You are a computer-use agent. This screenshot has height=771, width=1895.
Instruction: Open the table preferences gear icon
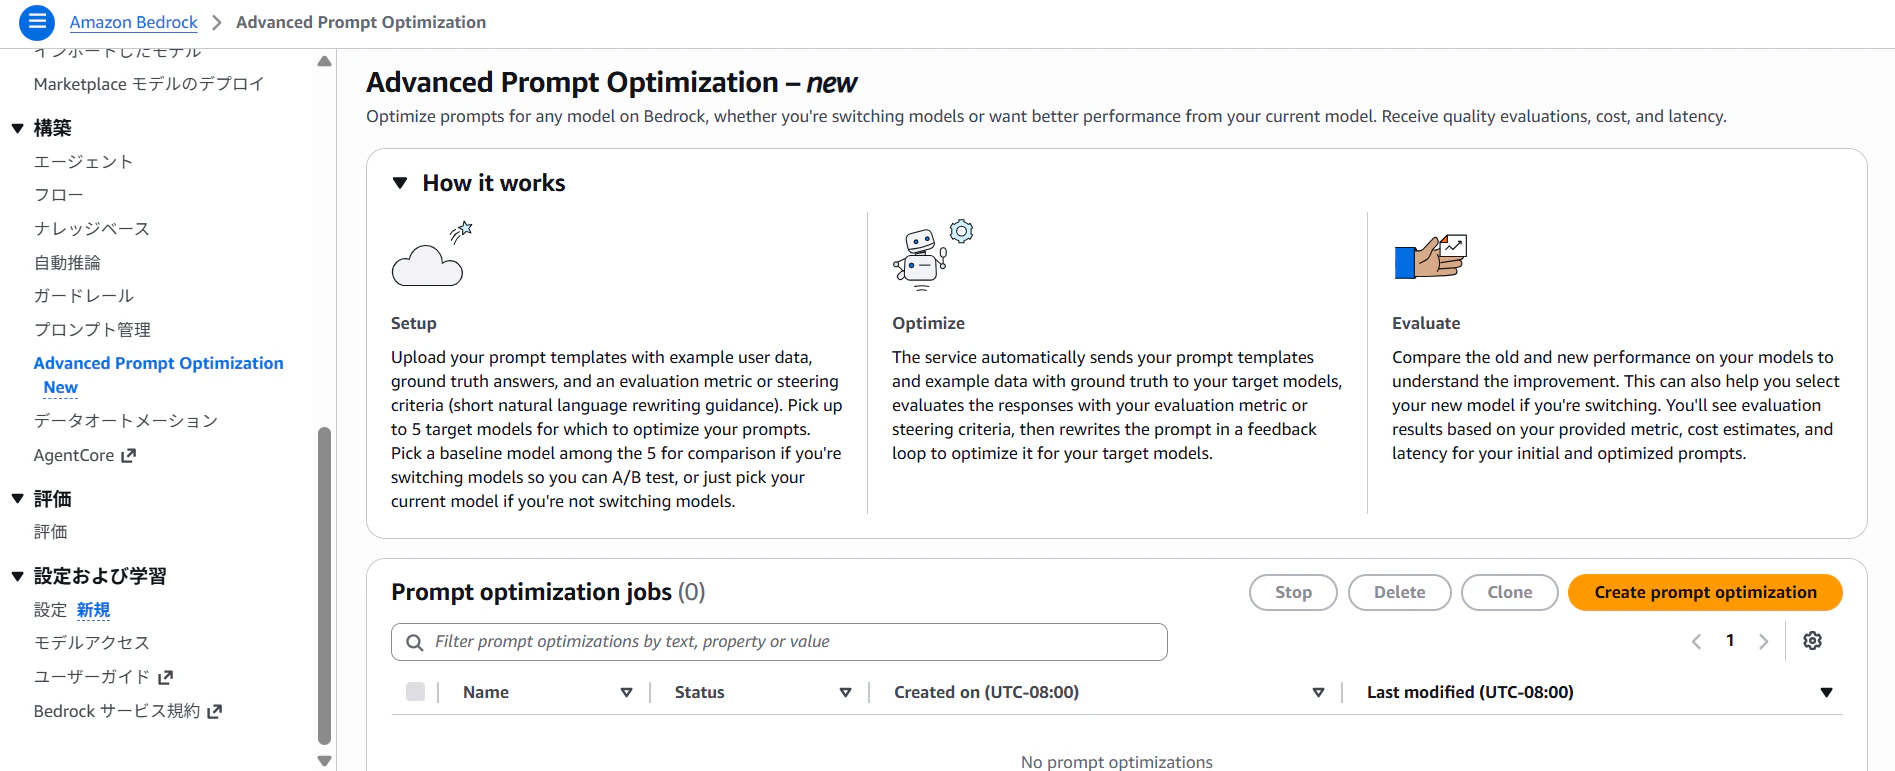(1812, 641)
